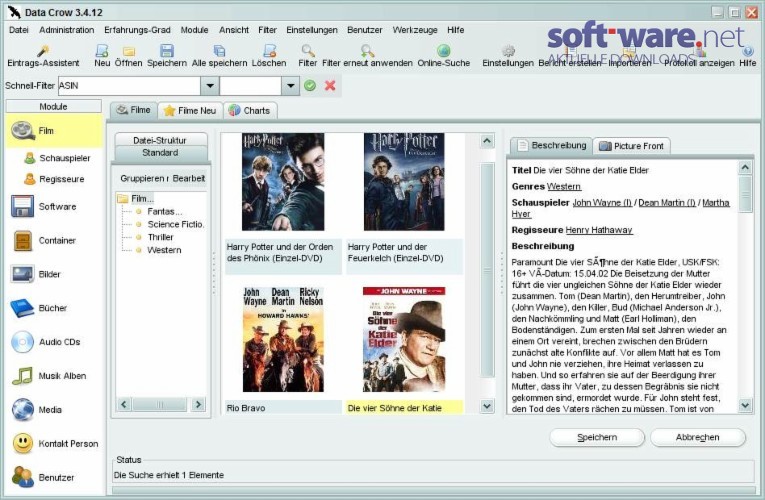Open the John Wayne (I) actor link
This screenshot has height=500, width=765.
[x=602, y=202]
